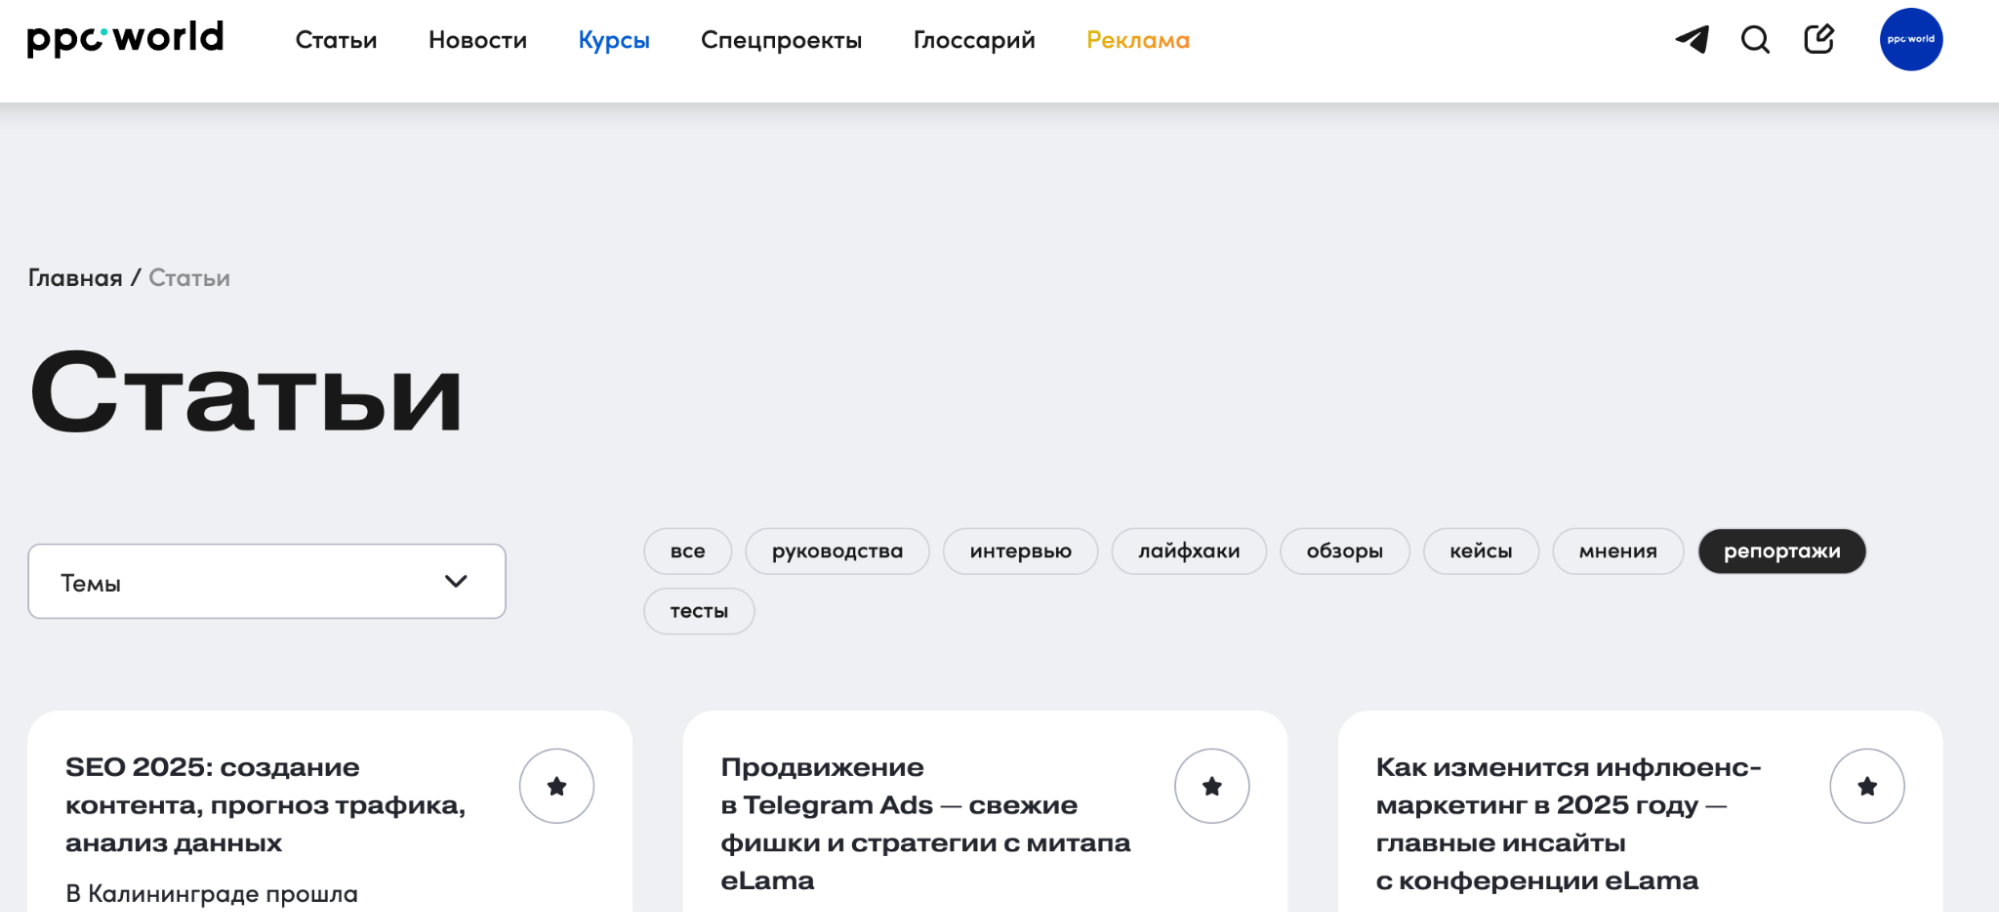This screenshot has width=1999, height=912.
Task: Enable the руководства filter chip
Action: click(x=837, y=551)
